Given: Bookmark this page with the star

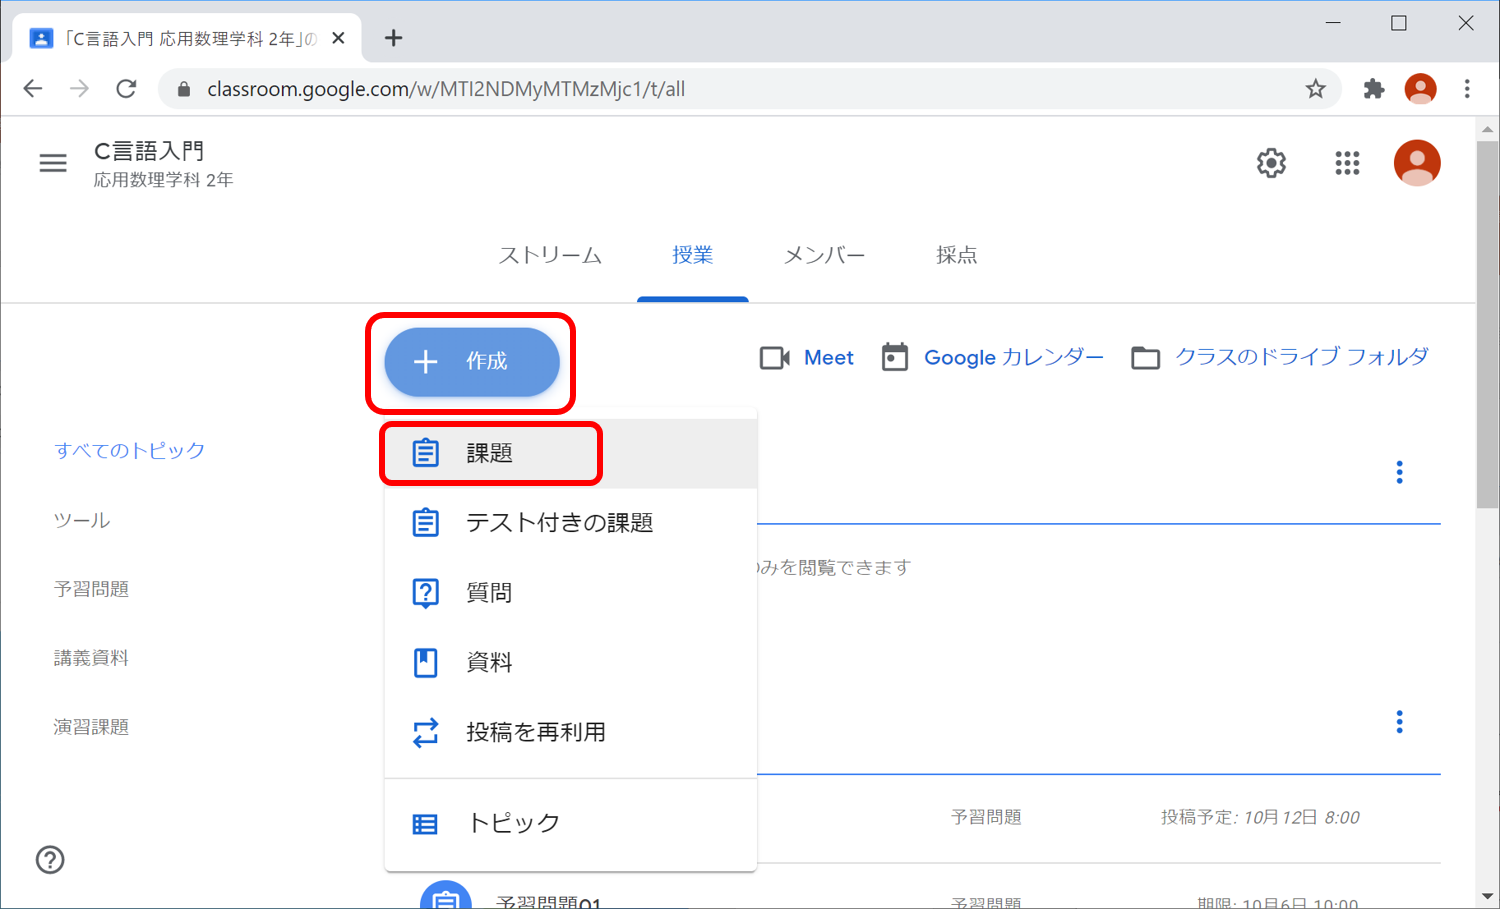Looking at the screenshot, I should coord(1316,89).
